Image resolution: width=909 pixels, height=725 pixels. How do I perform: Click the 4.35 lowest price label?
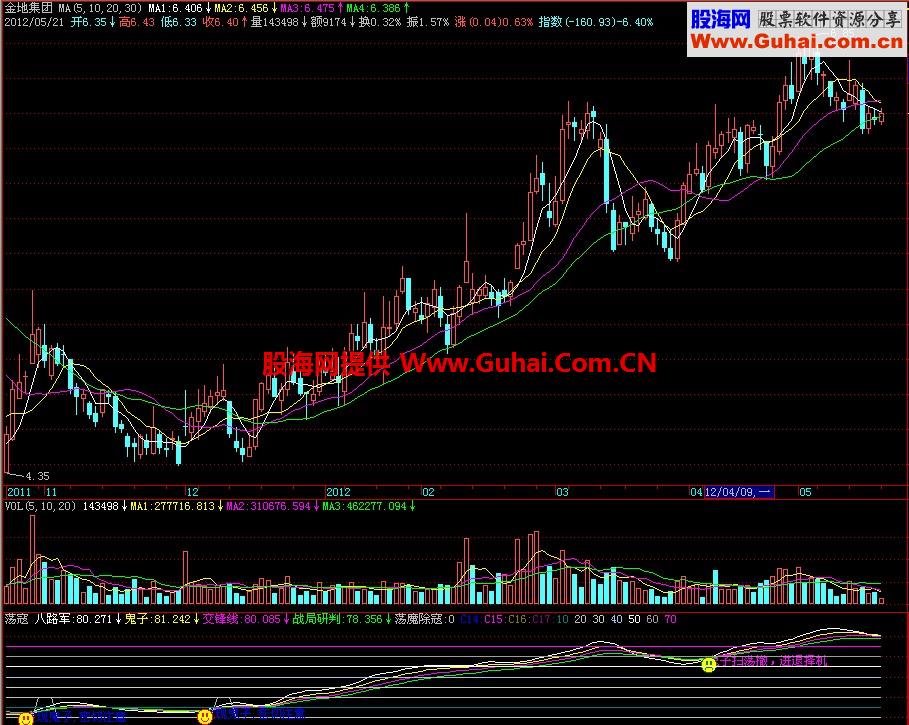[37, 476]
